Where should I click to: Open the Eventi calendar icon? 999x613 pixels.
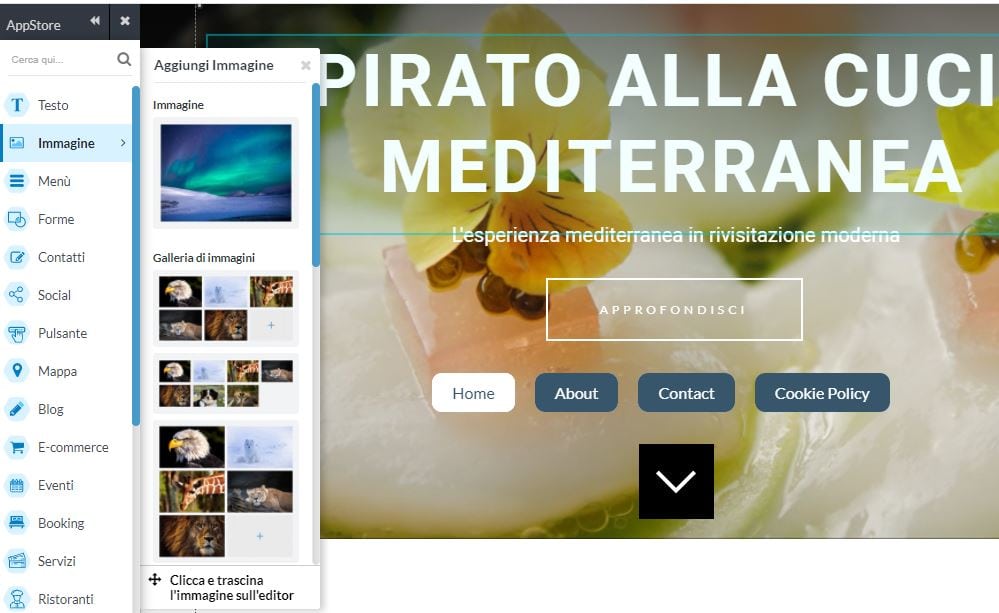click(x=17, y=486)
